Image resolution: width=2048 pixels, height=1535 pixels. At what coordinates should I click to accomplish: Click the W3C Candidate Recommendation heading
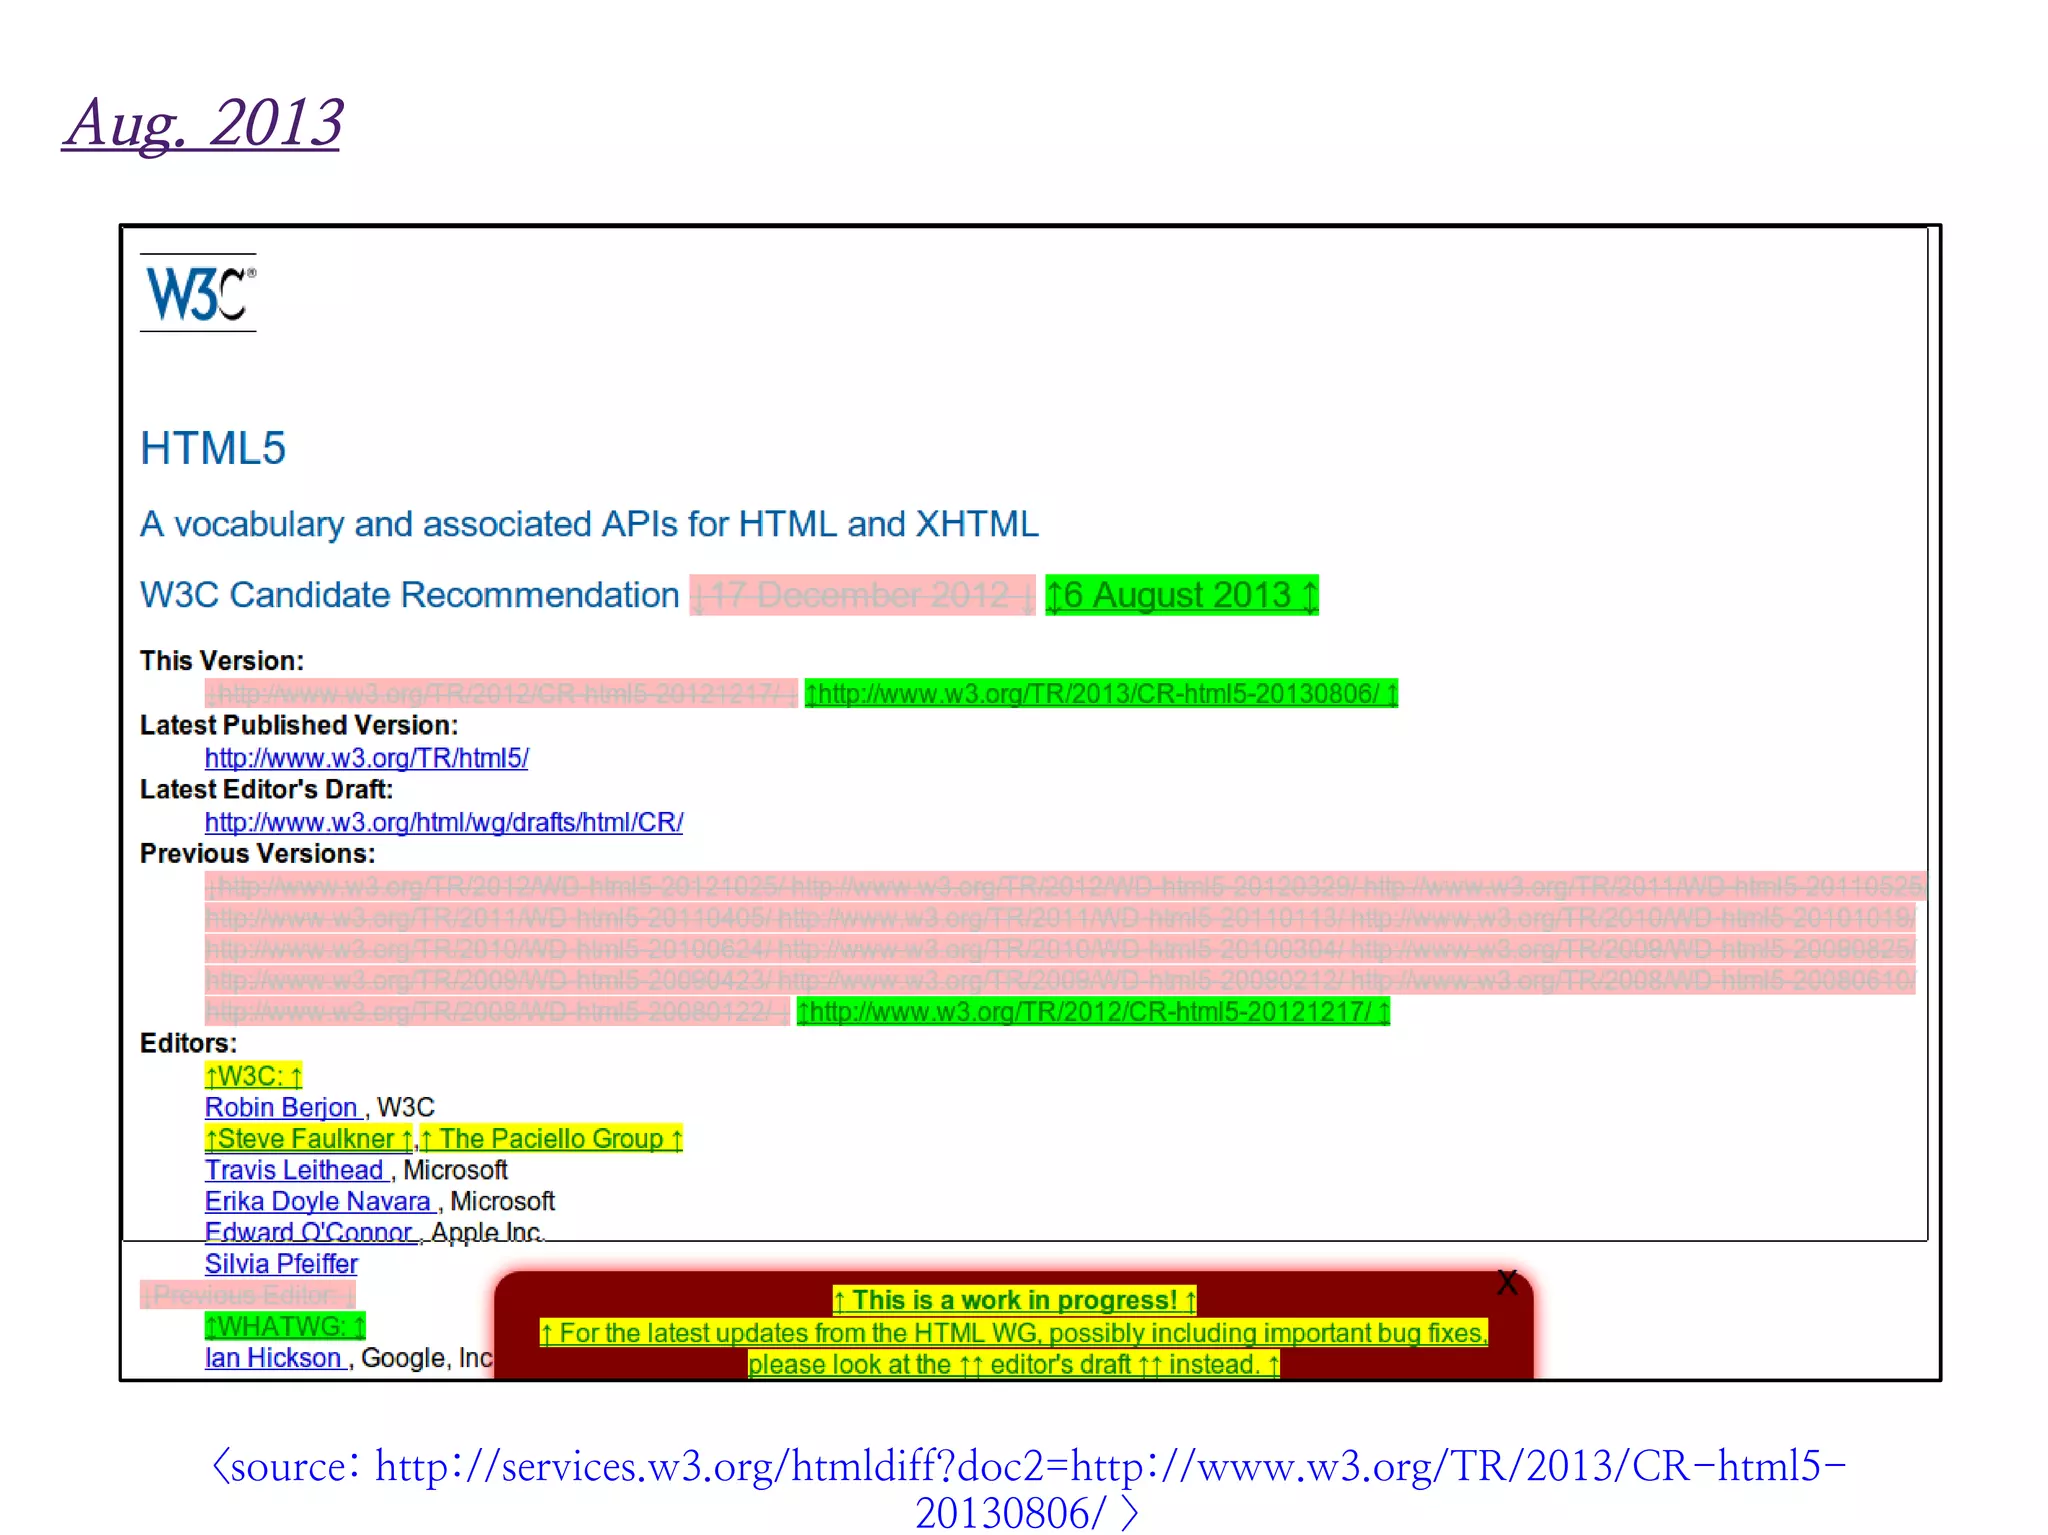click(x=410, y=595)
